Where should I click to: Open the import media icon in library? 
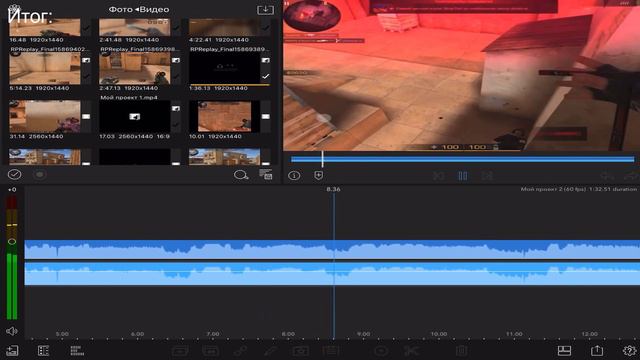(x=265, y=9)
